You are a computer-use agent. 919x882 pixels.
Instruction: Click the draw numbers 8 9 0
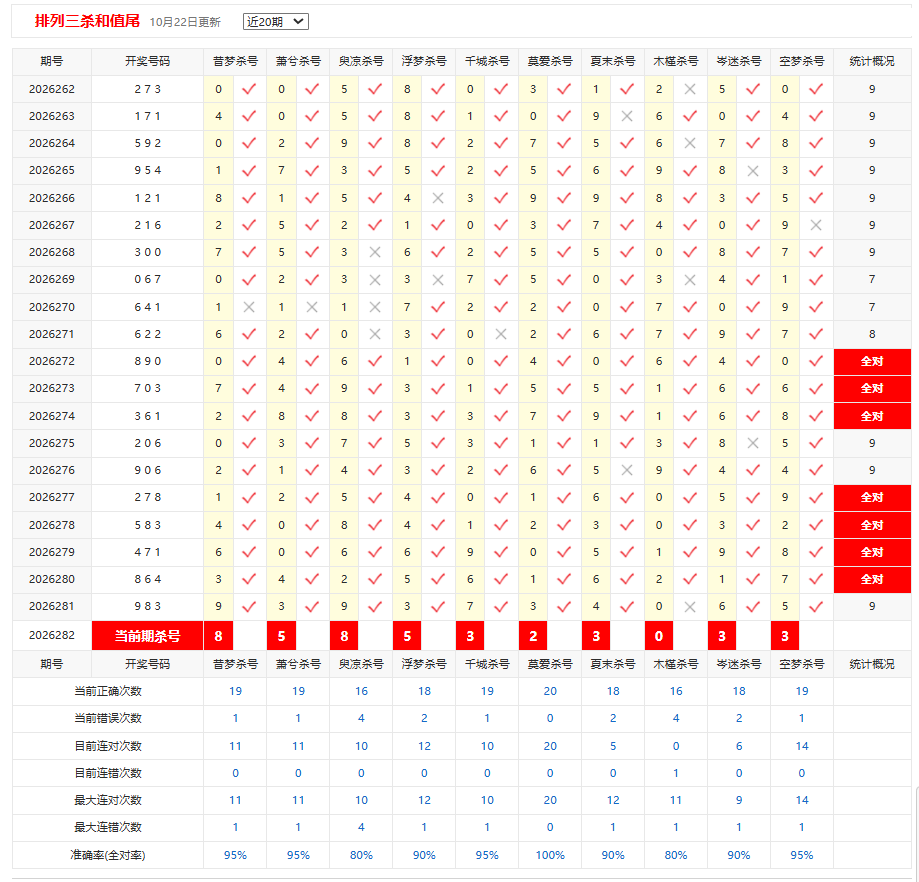click(147, 362)
